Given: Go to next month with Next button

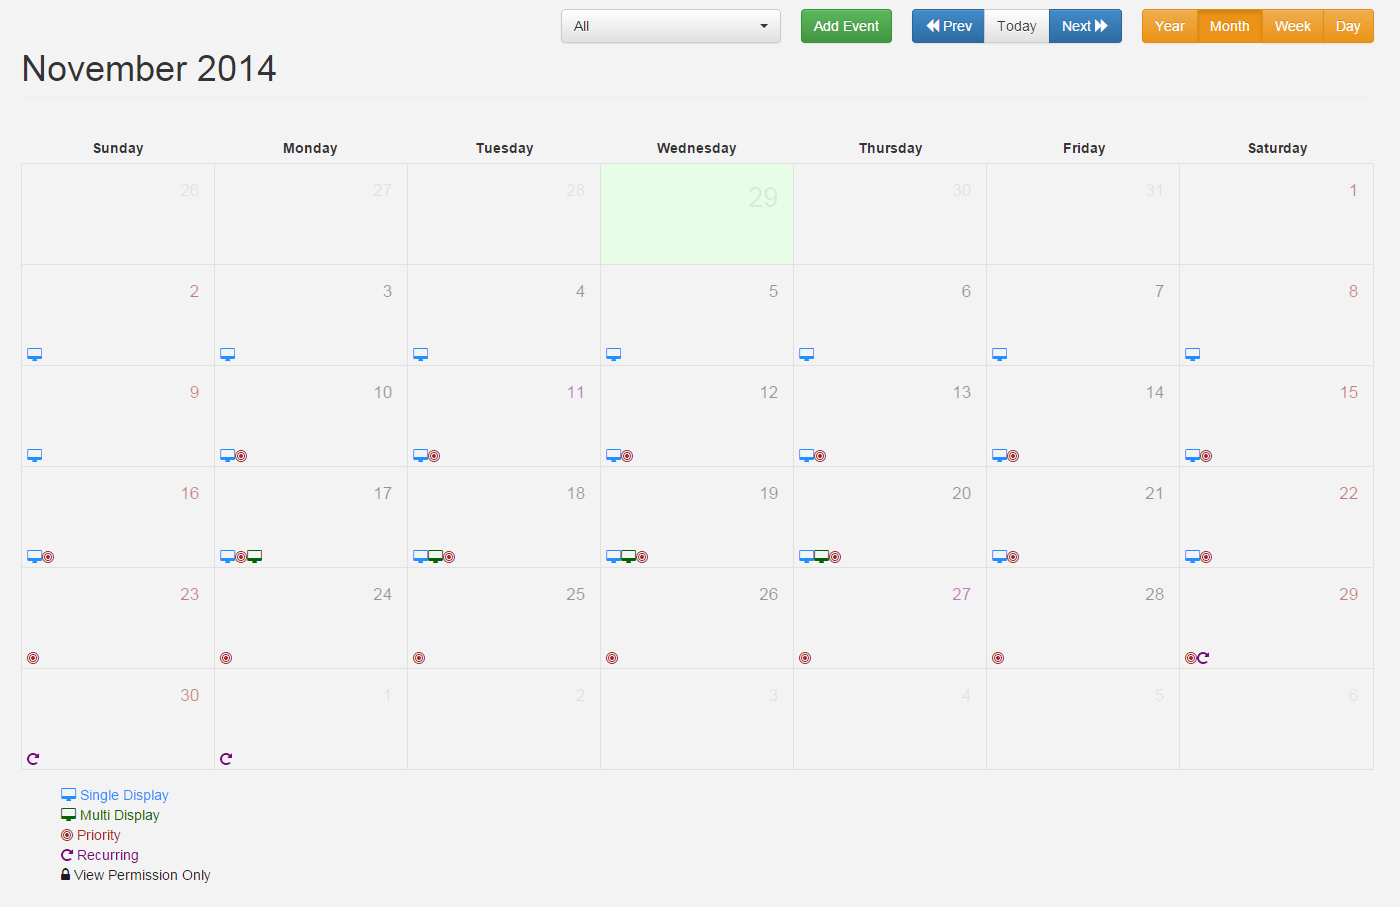Looking at the screenshot, I should click(1085, 26).
